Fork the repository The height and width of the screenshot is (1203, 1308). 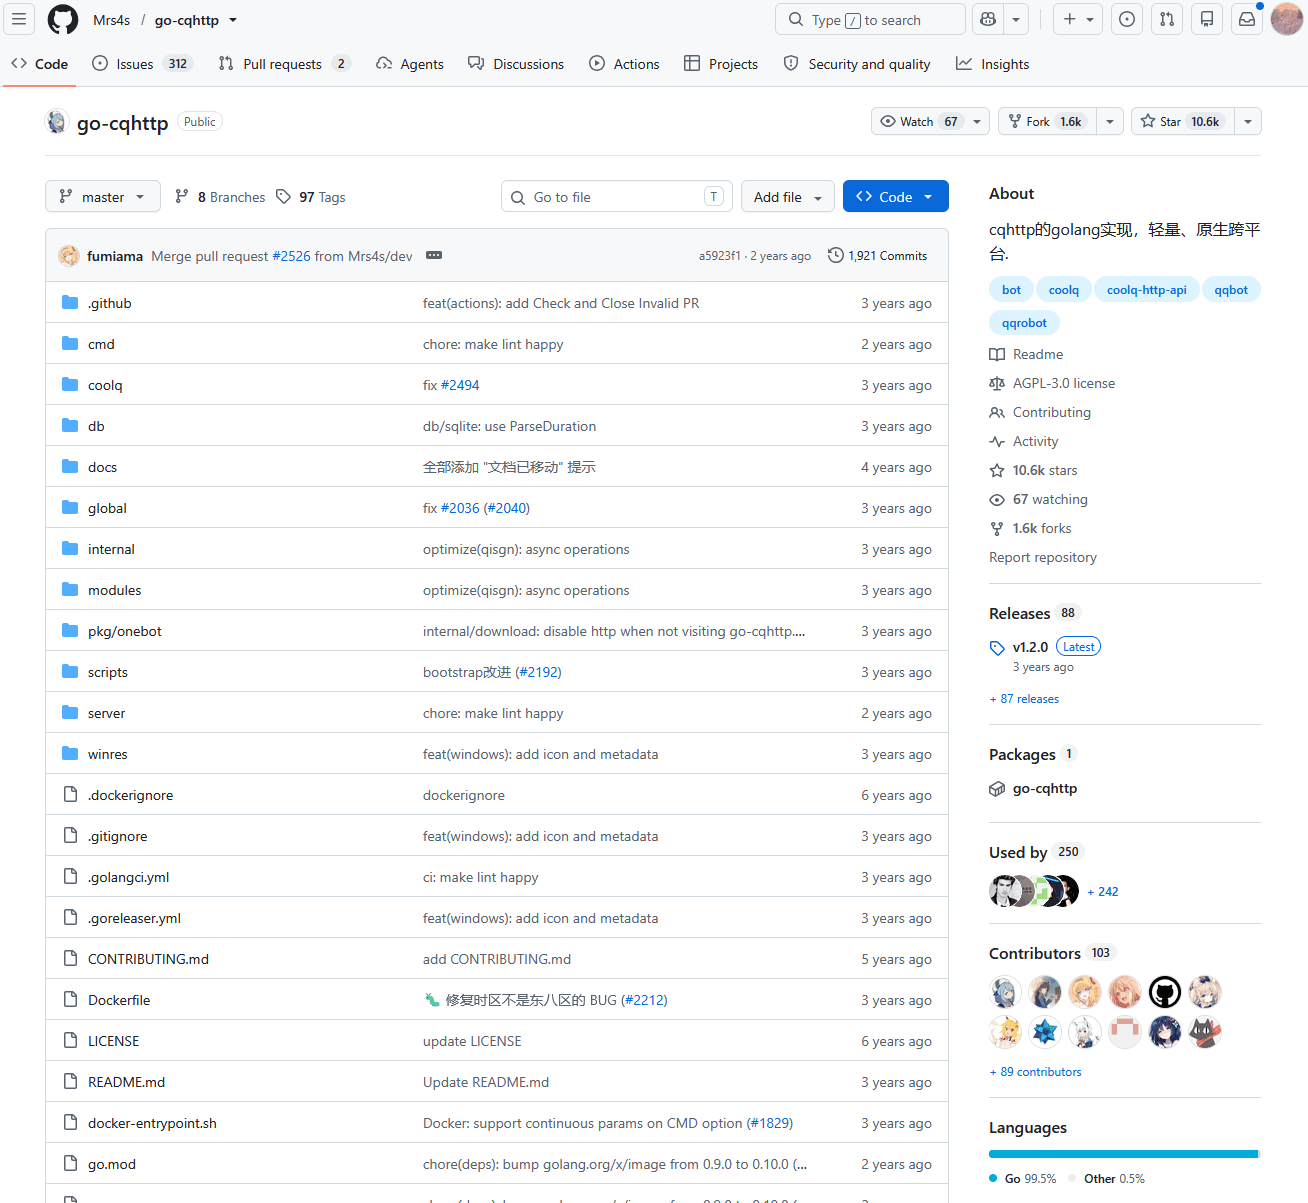tap(1047, 121)
